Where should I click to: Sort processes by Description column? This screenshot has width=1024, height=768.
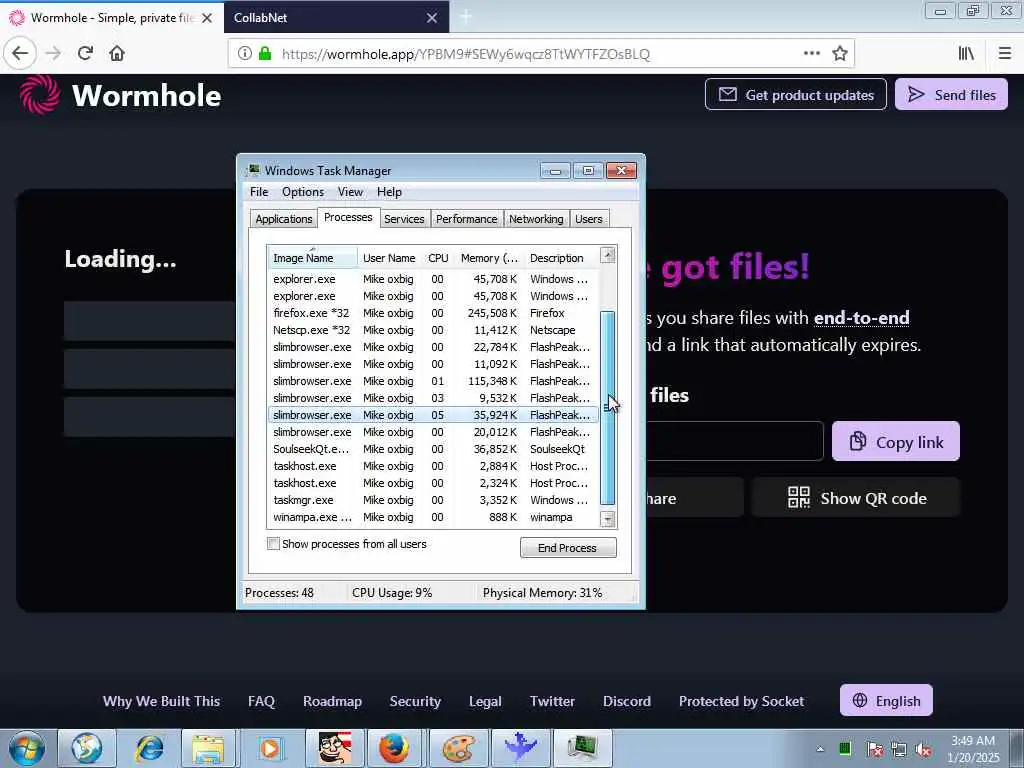click(560, 258)
